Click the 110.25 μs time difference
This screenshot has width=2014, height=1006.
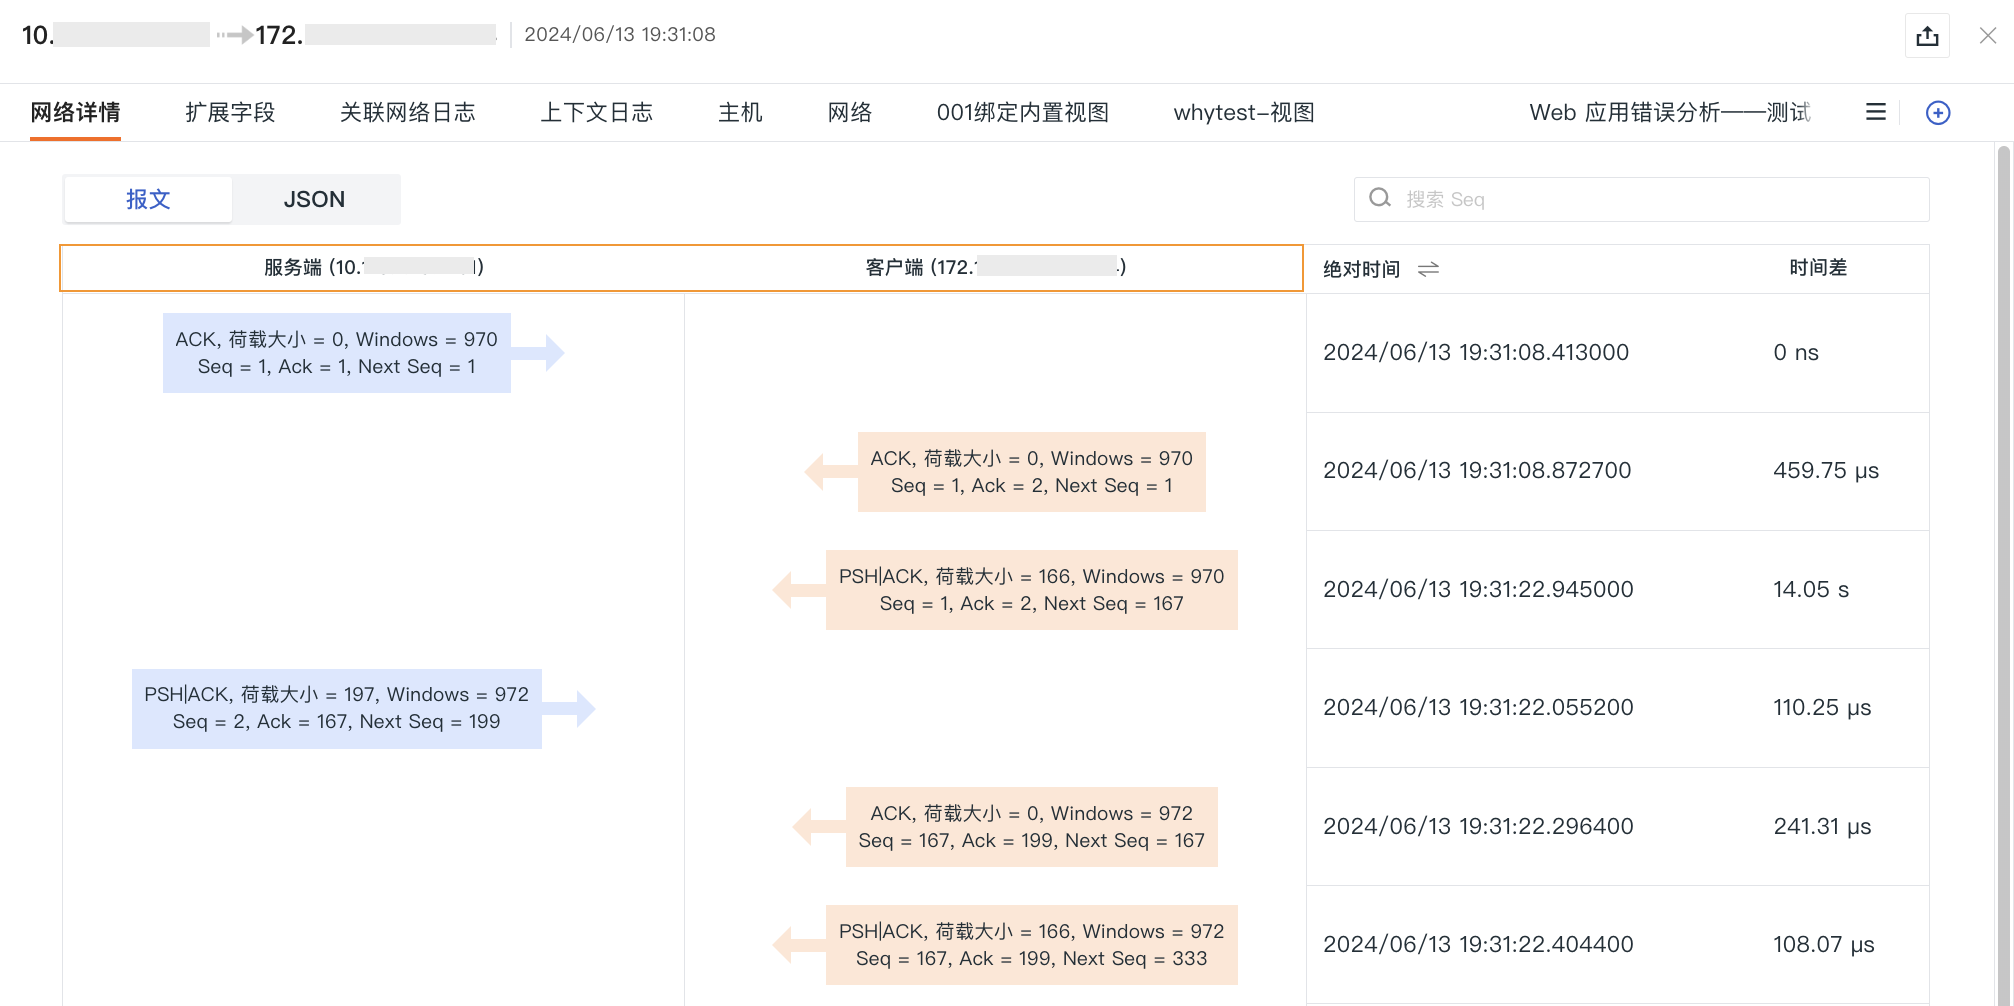[x=1822, y=707]
